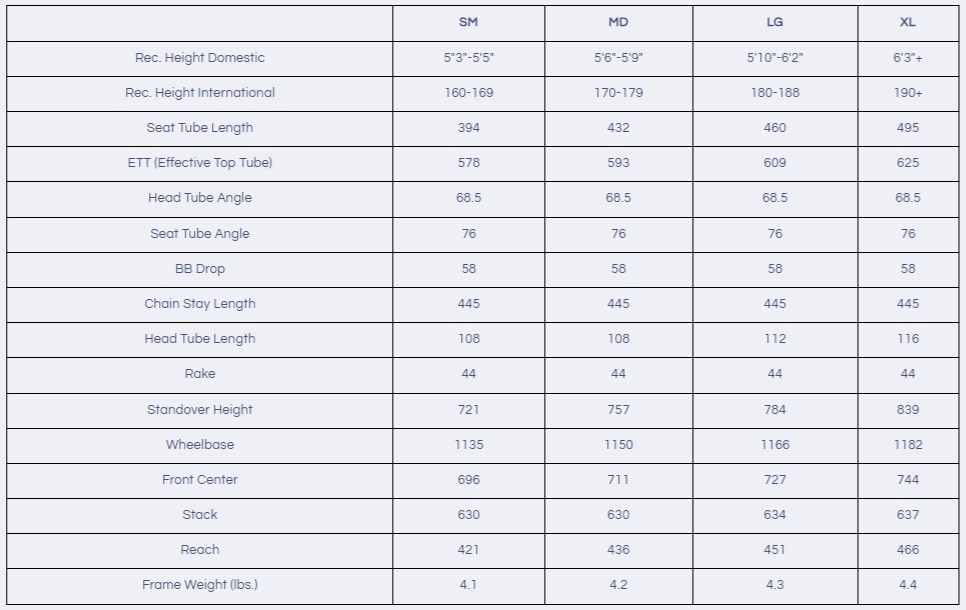966x610 pixels.
Task: Select the LG size column header
Action: point(774,22)
